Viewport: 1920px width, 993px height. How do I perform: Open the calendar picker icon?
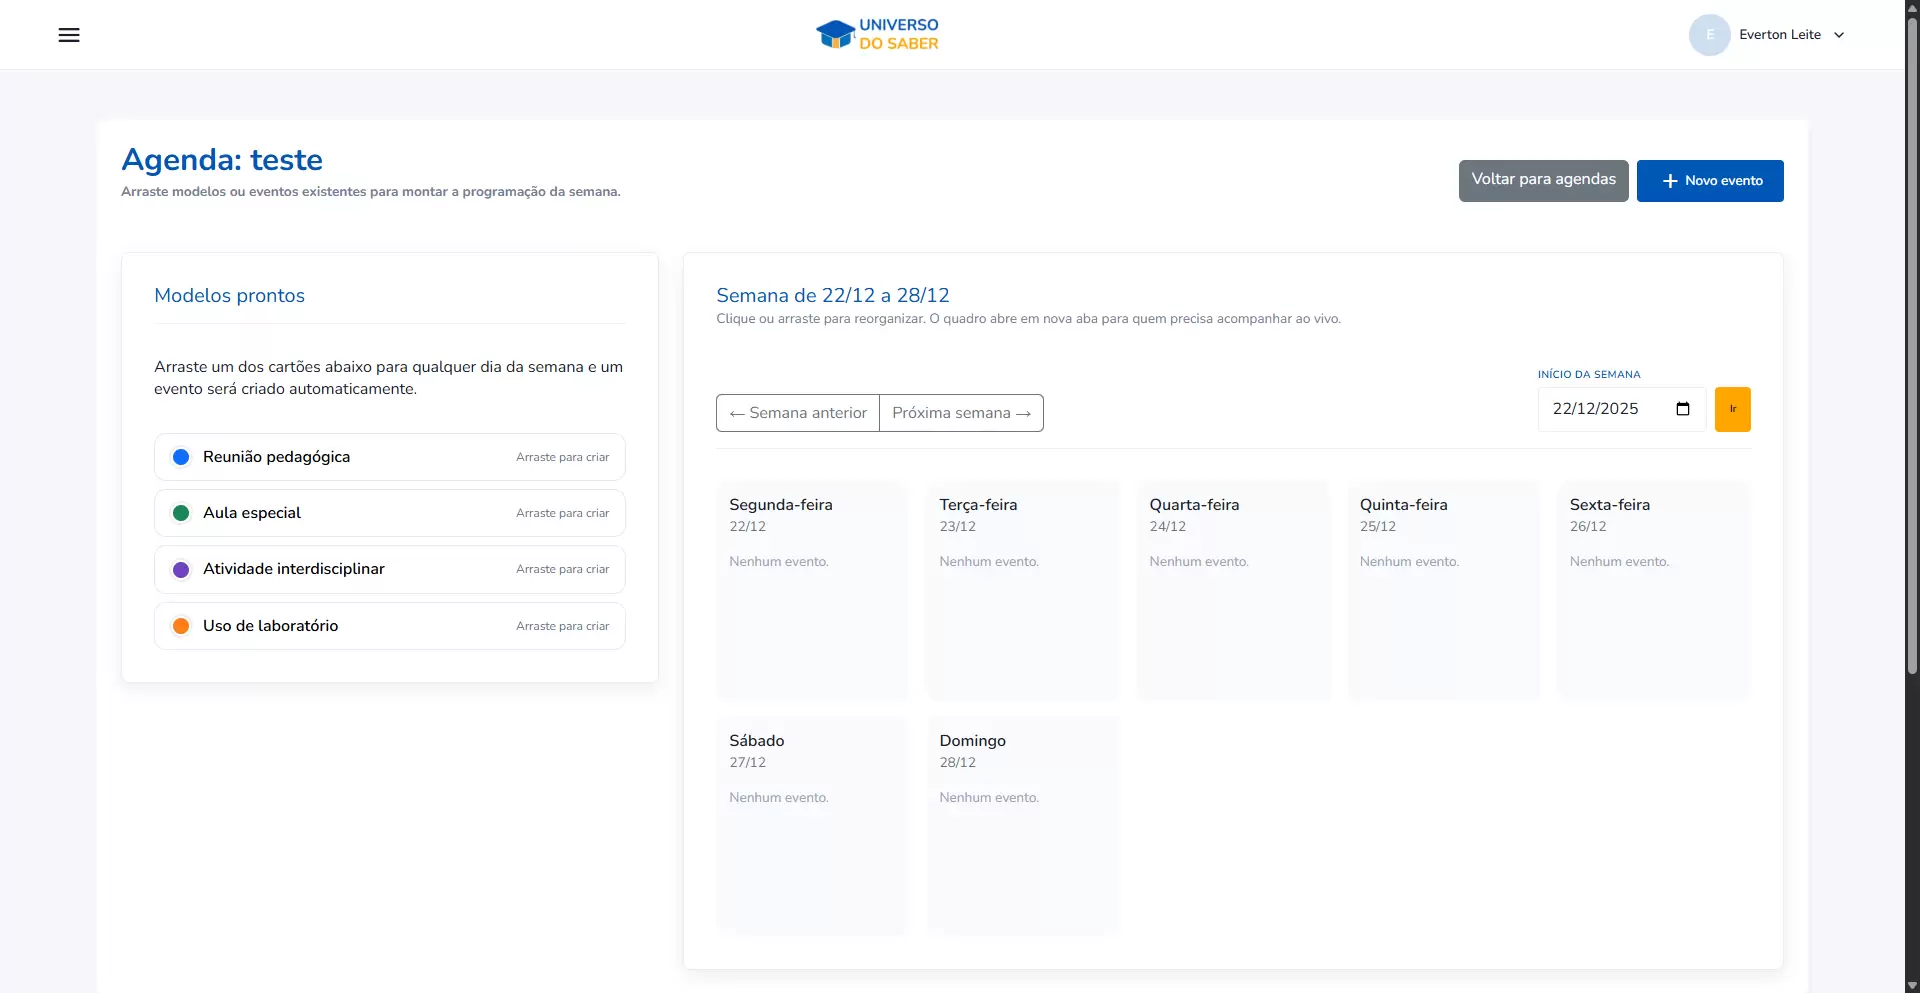tap(1683, 409)
